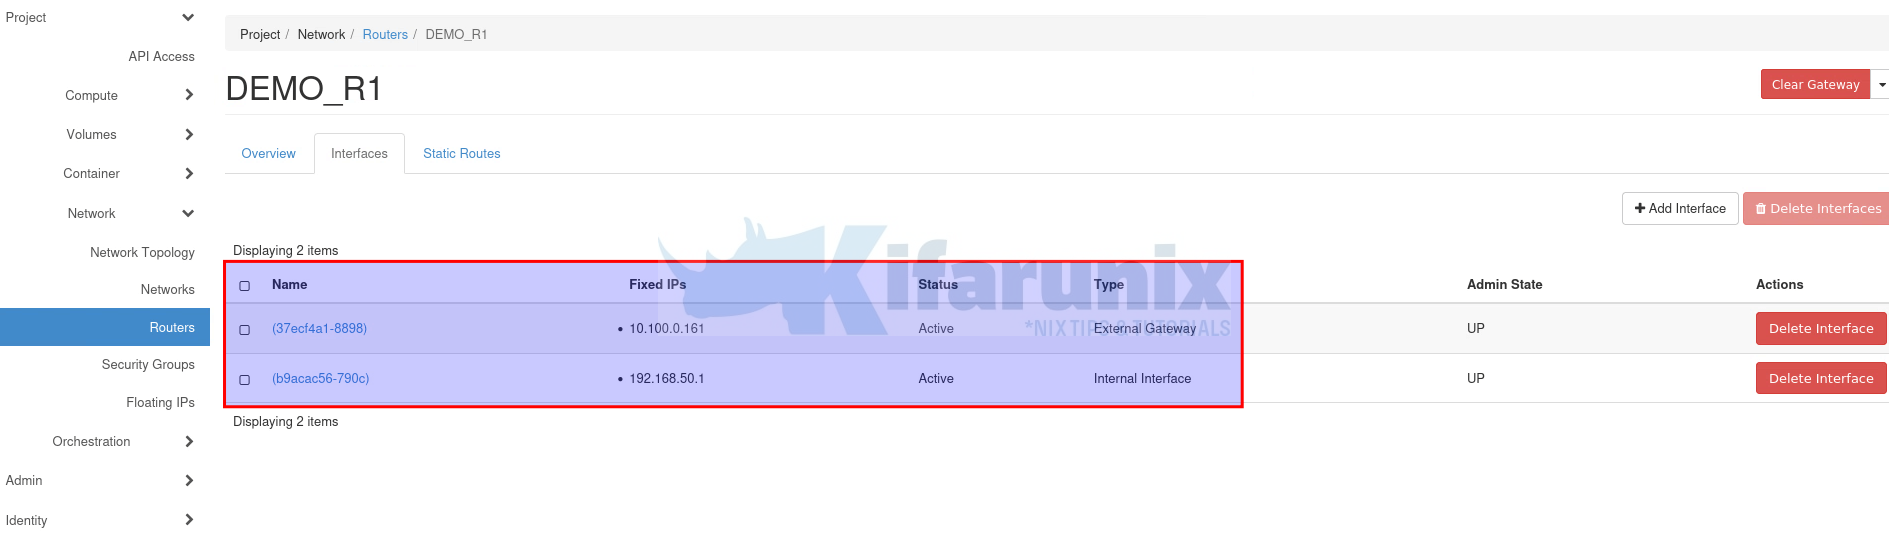Expand the Orchestration section chevron
The width and height of the screenshot is (1889, 553).
189,441
